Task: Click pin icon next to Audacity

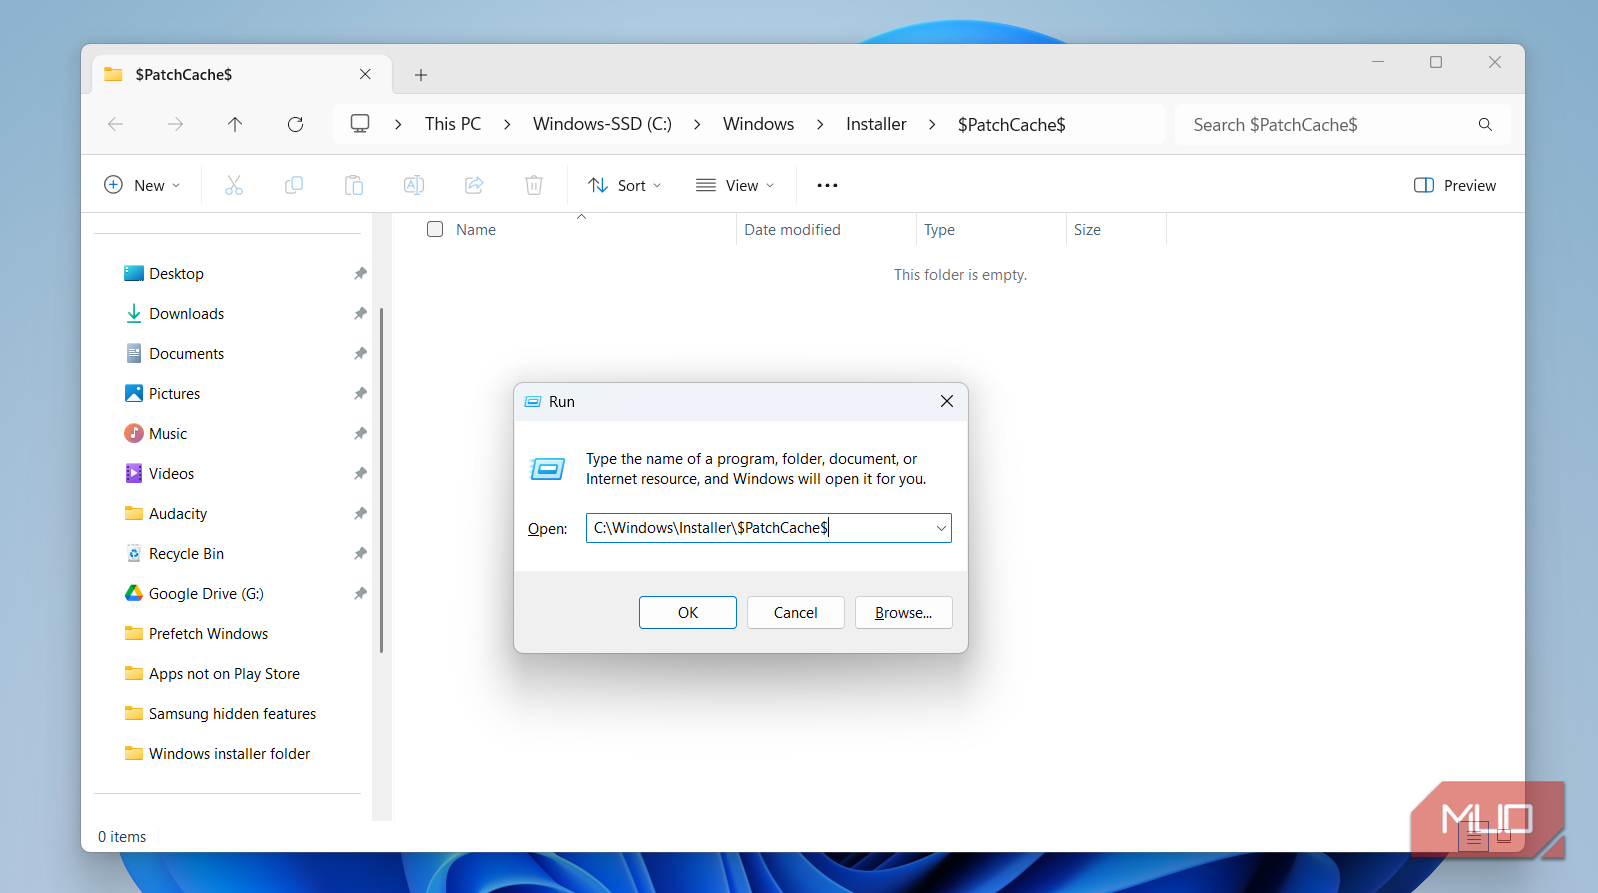Action: pyautogui.click(x=360, y=513)
